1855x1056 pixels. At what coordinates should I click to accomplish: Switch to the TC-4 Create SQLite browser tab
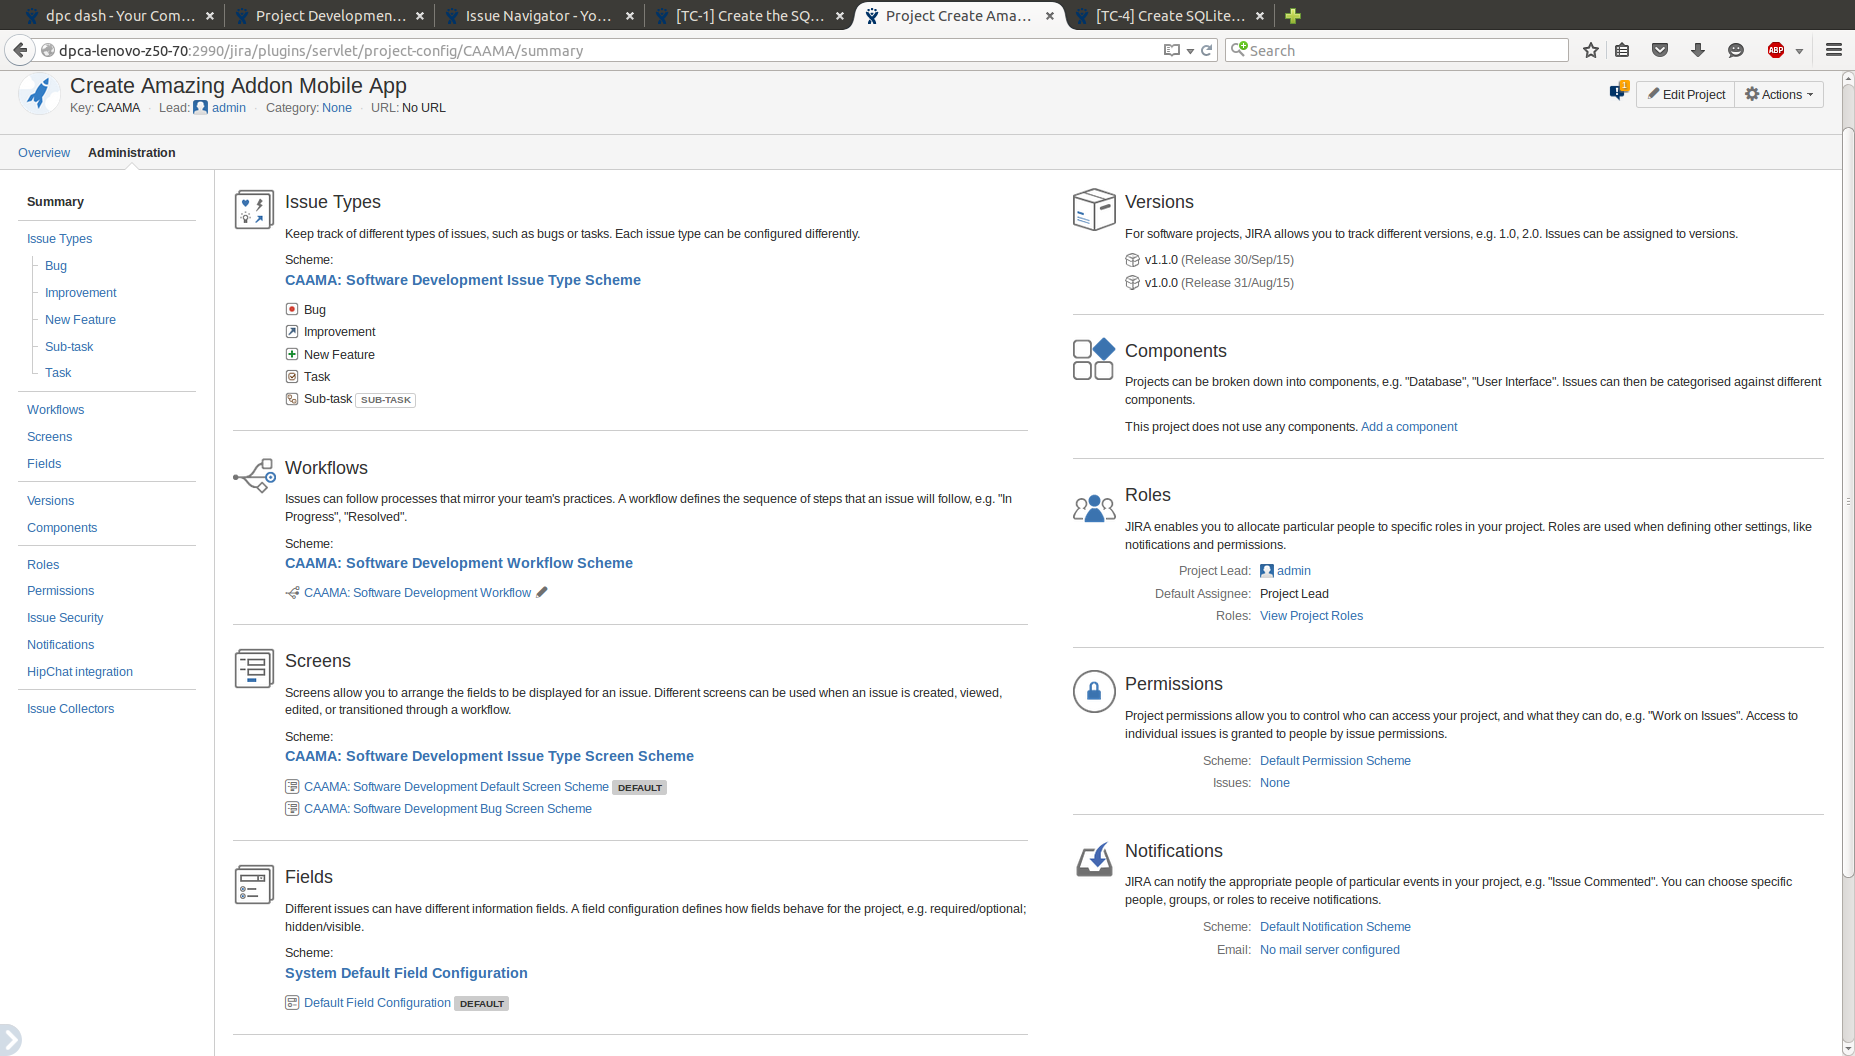tap(1169, 16)
